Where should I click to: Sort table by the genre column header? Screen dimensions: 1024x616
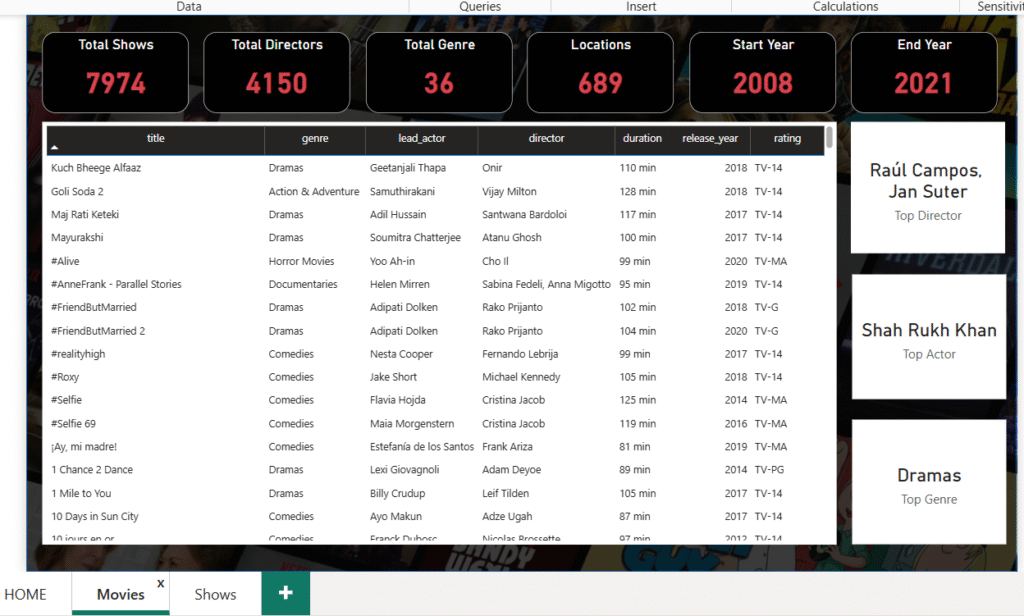[315, 139]
